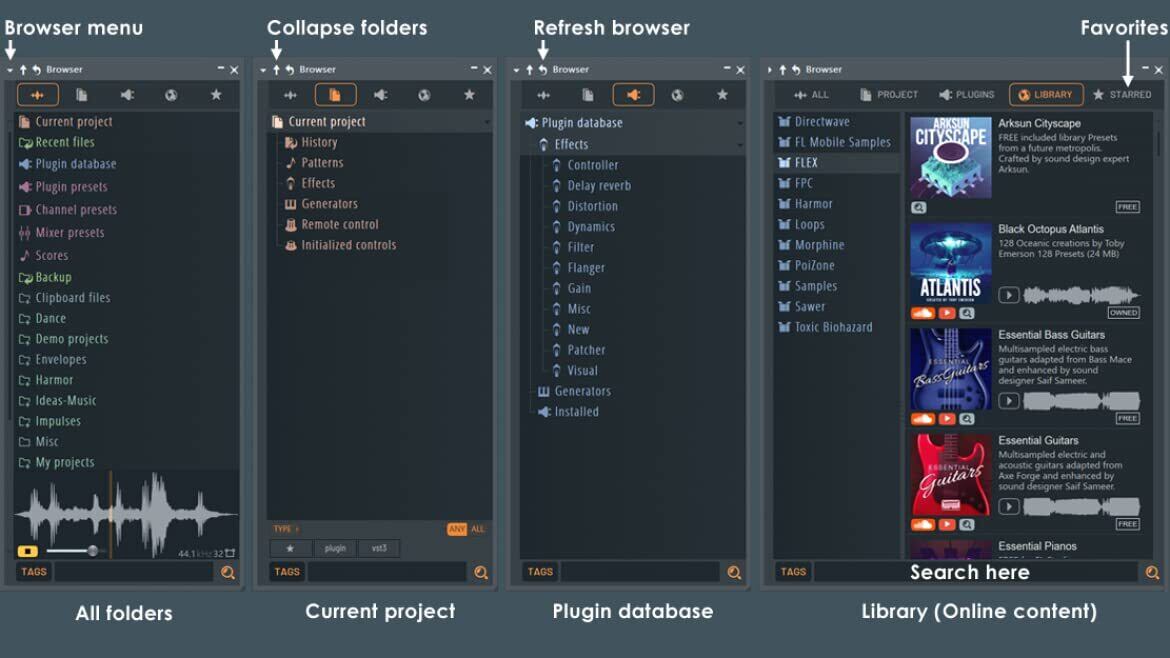Image resolution: width=1170 pixels, height=658 pixels.
Task: Click the Essential Guitars red guitar thumbnail
Action: [x=950, y=474]
